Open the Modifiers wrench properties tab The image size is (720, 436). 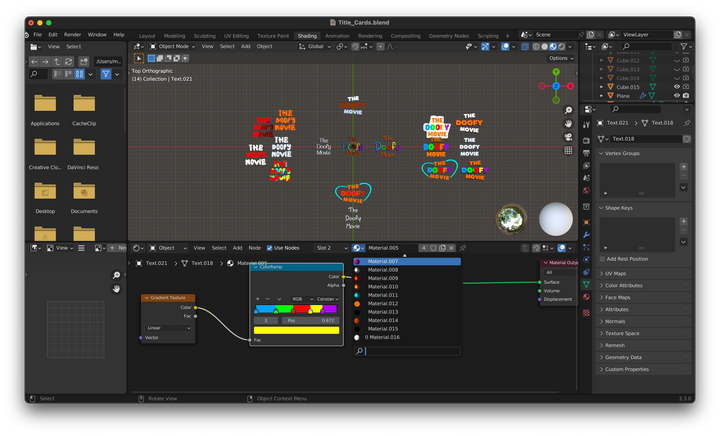point(586,235)
